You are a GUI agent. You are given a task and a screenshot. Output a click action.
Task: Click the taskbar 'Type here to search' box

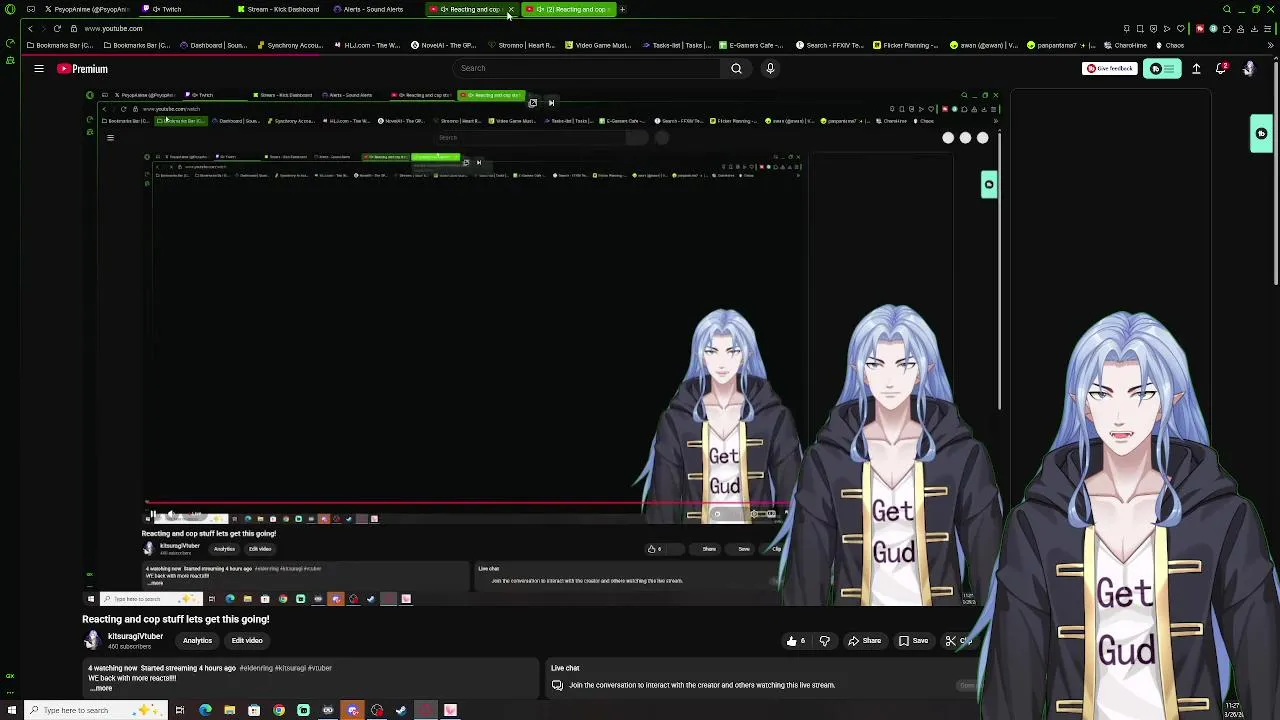point(95,710)
